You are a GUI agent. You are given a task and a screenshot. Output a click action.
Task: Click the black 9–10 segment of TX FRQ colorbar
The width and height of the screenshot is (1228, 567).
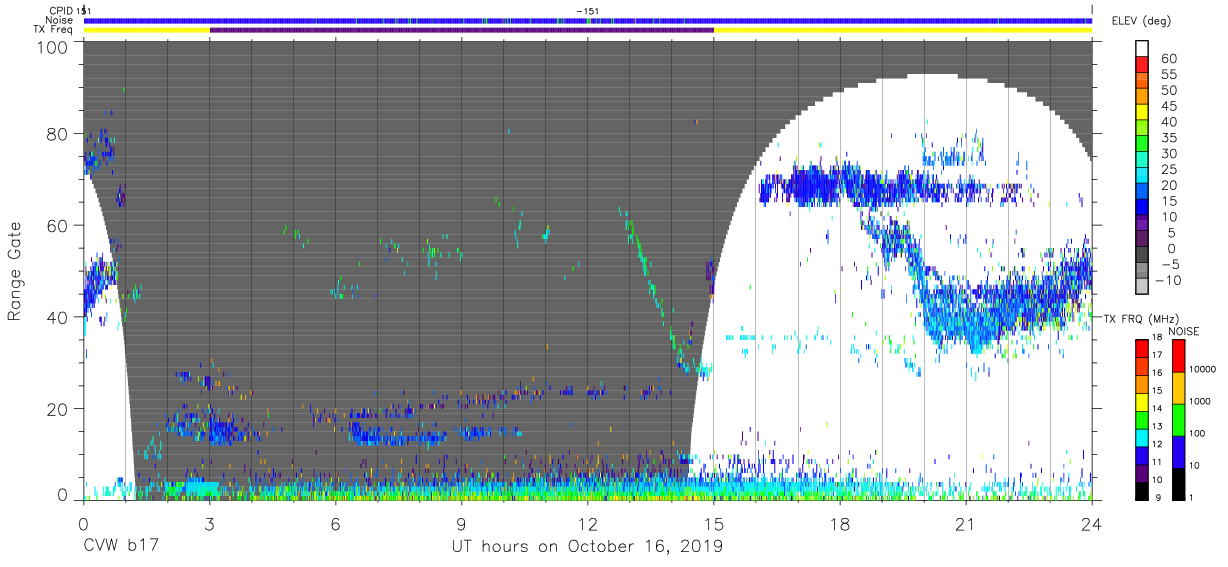point(1144,489)
